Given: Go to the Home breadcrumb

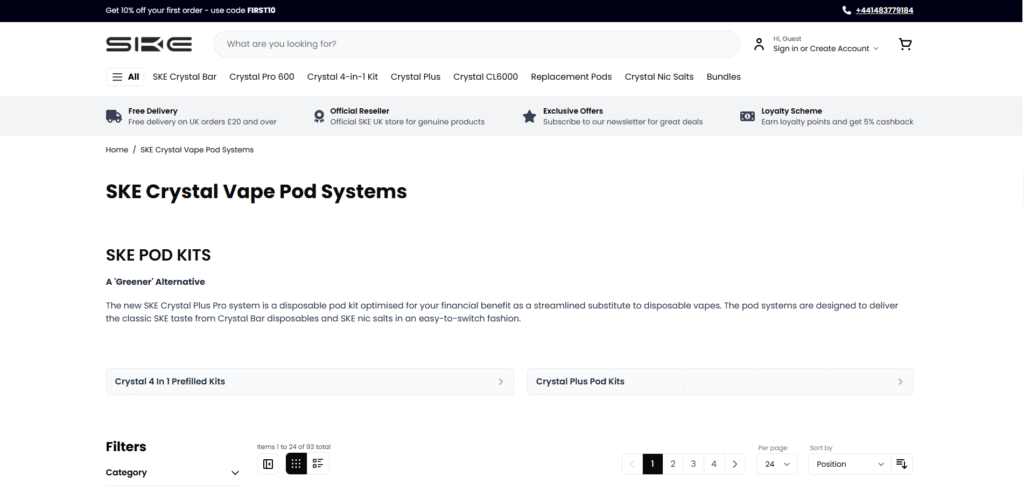Looking at the screenshot, I should tap(117, 150).
